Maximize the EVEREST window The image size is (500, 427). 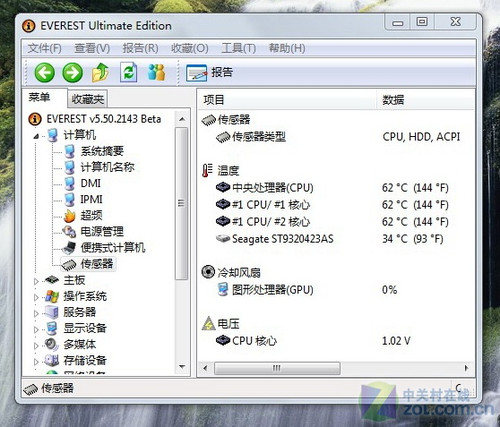point(422,22)
